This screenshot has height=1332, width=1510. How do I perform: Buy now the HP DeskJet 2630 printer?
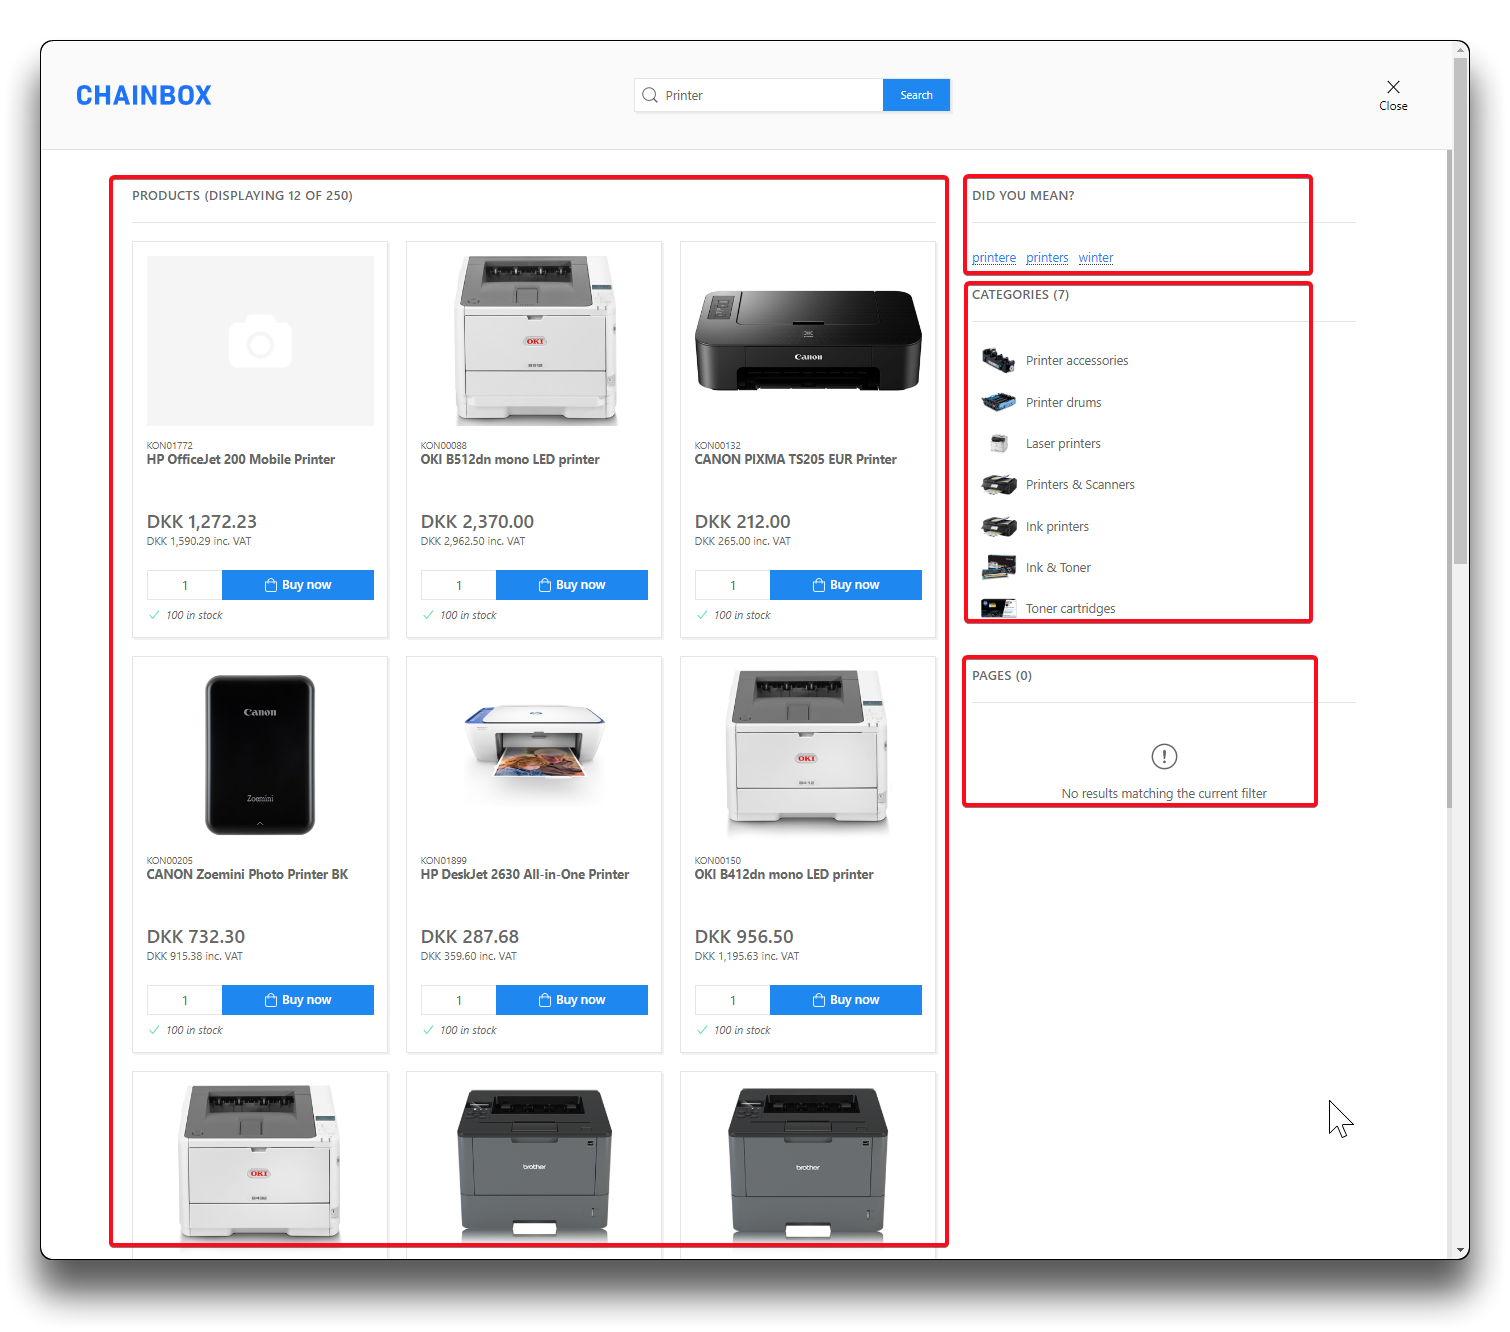click(x=572, y=1000)
